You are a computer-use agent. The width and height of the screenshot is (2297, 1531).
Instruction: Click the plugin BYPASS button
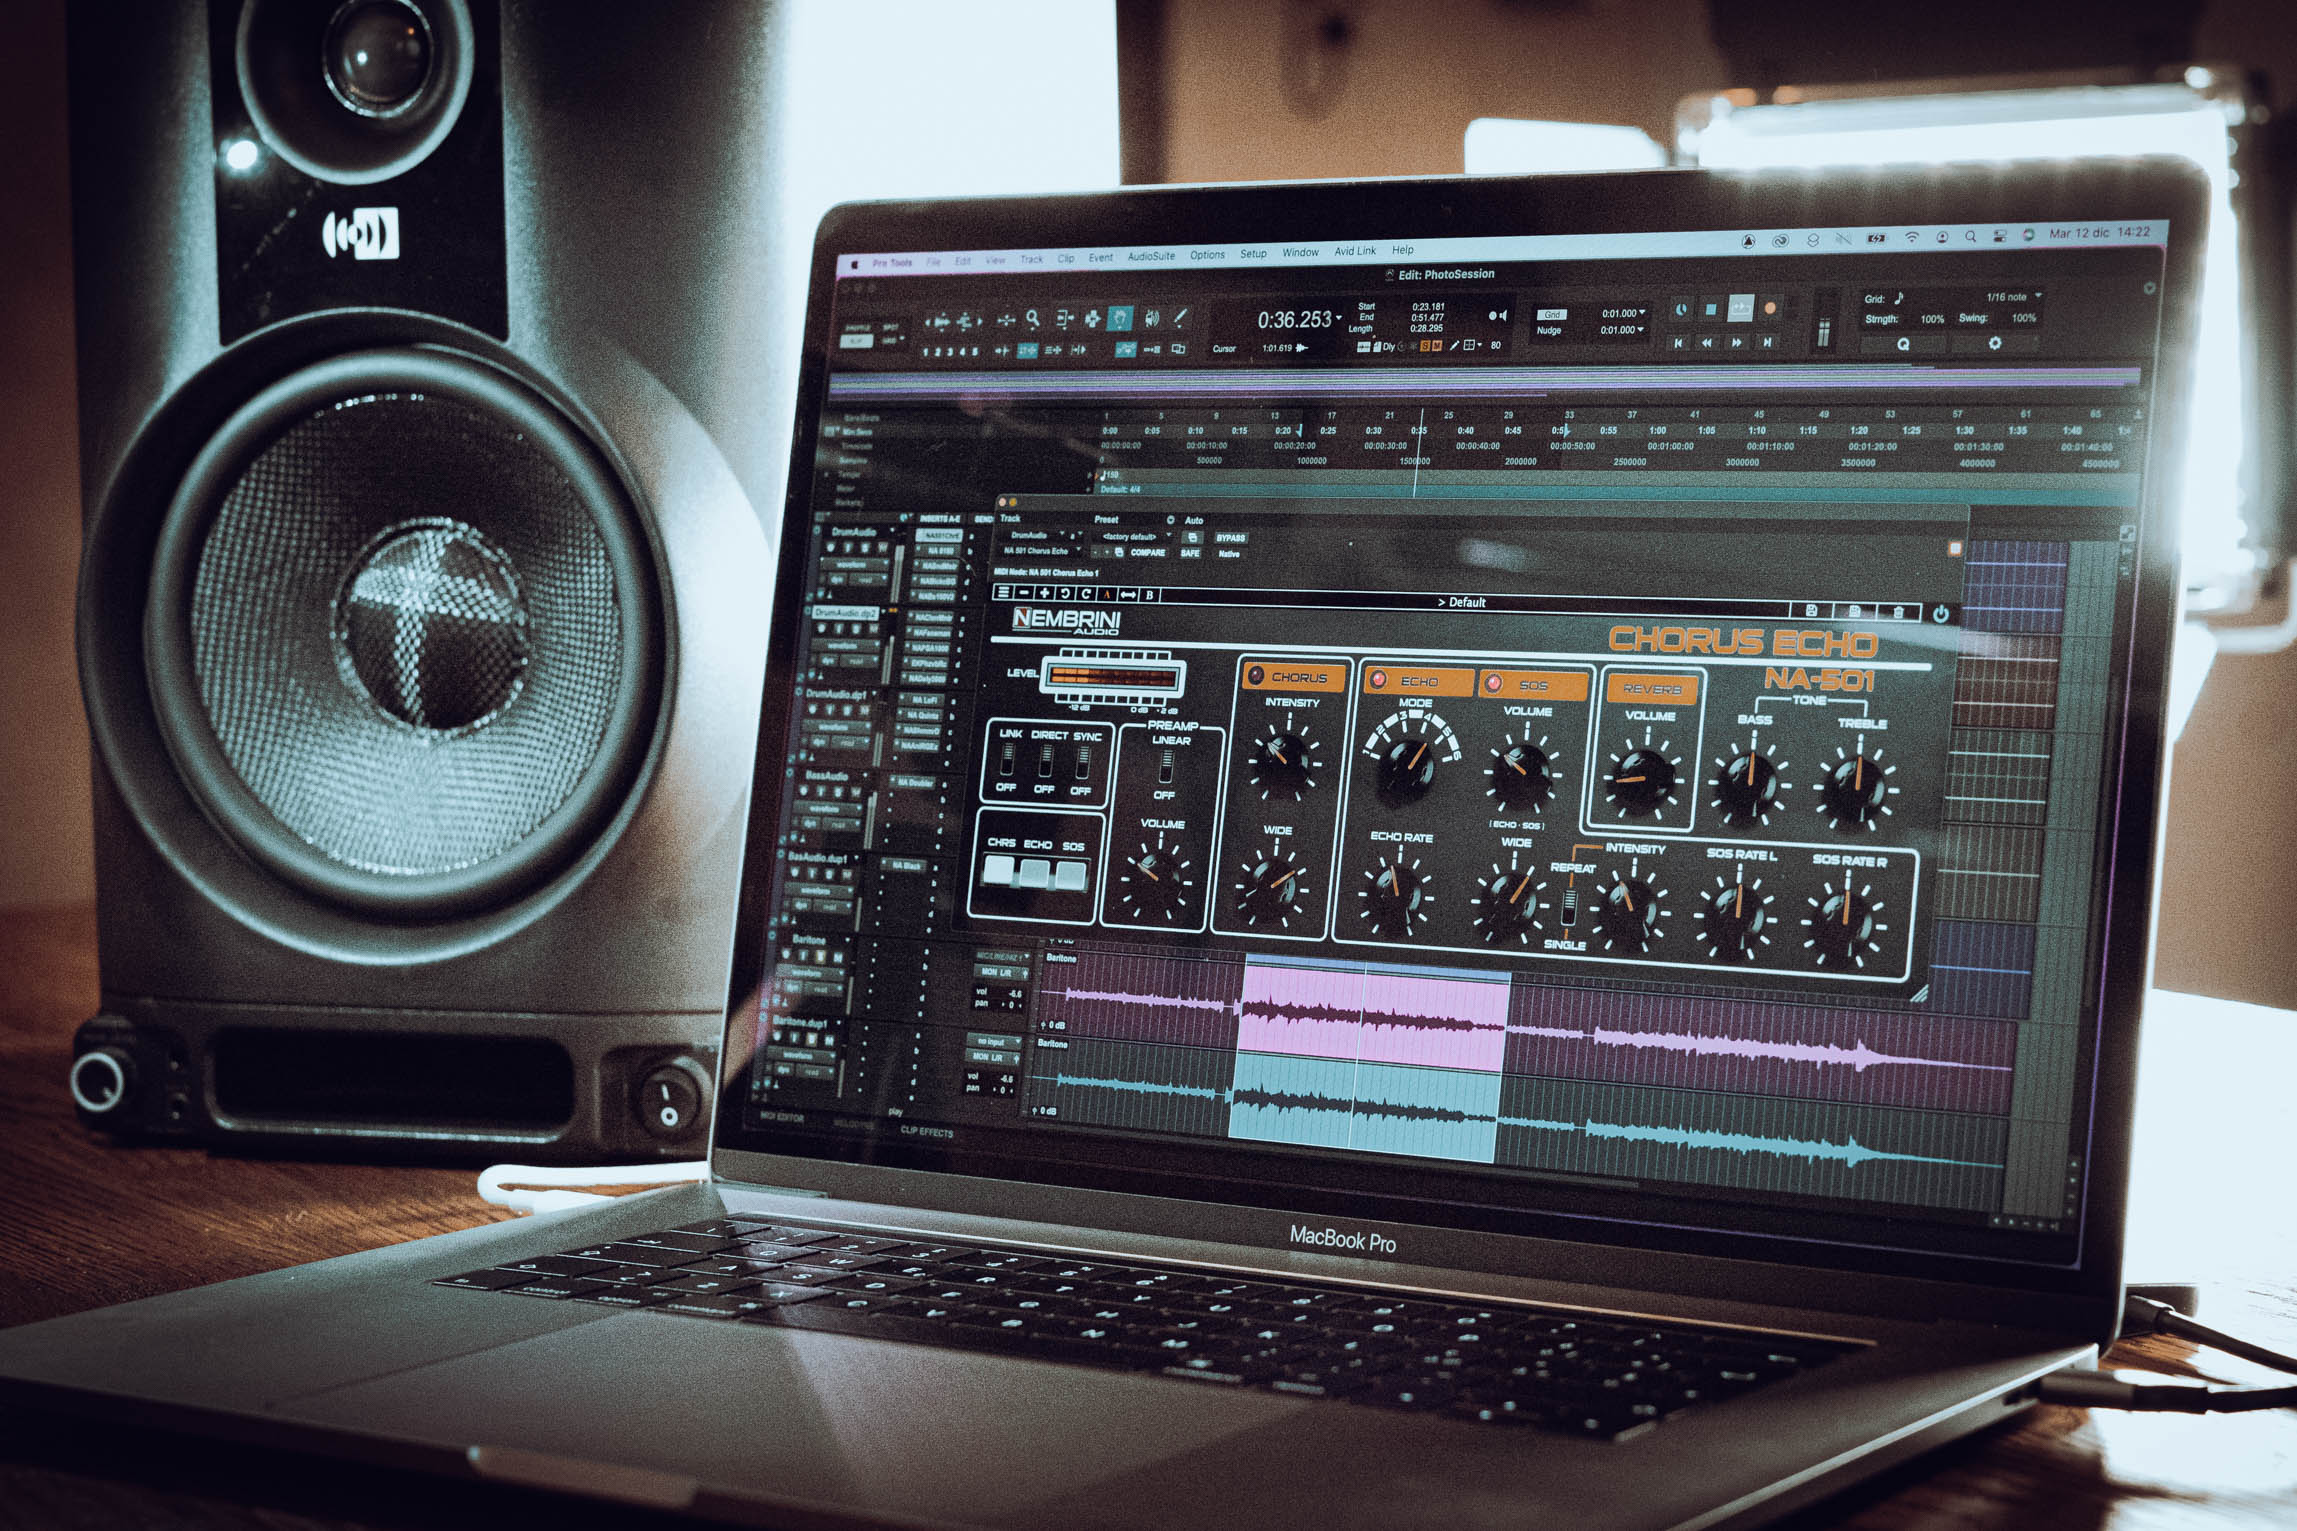[x=1230, y=538]
